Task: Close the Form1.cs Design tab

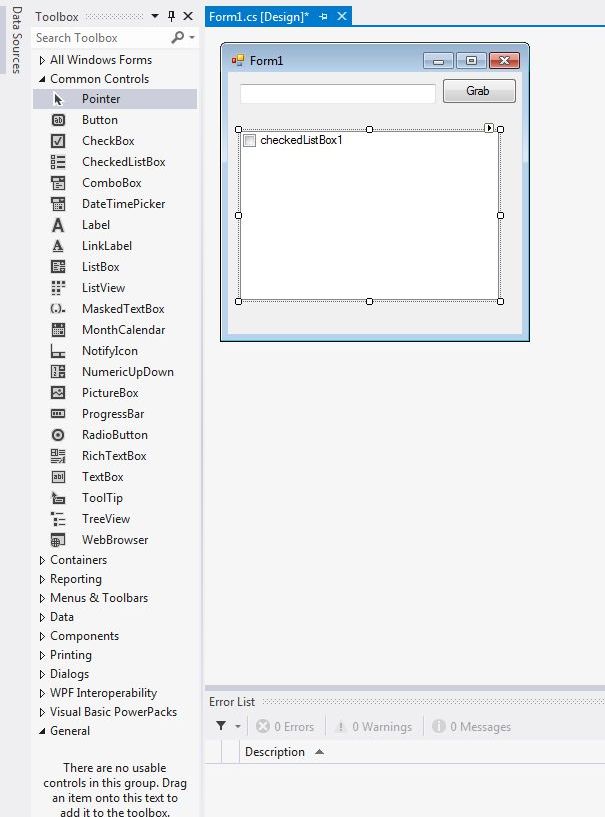Action: click(342, 16)
